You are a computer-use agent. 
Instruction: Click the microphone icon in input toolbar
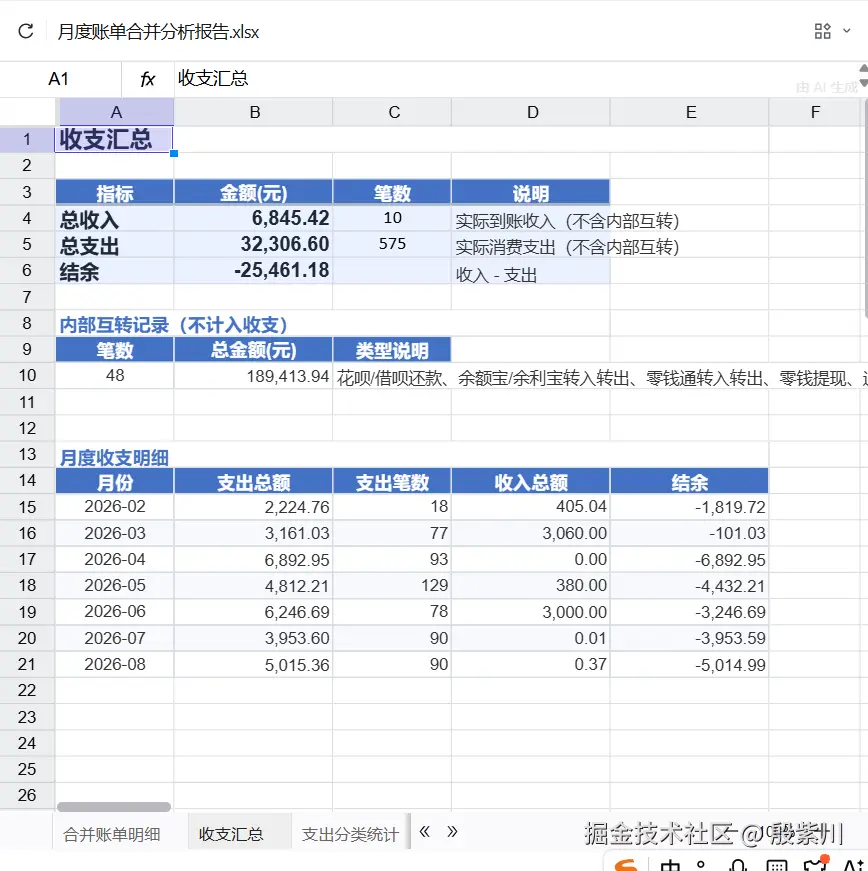(x=739, y=865)
